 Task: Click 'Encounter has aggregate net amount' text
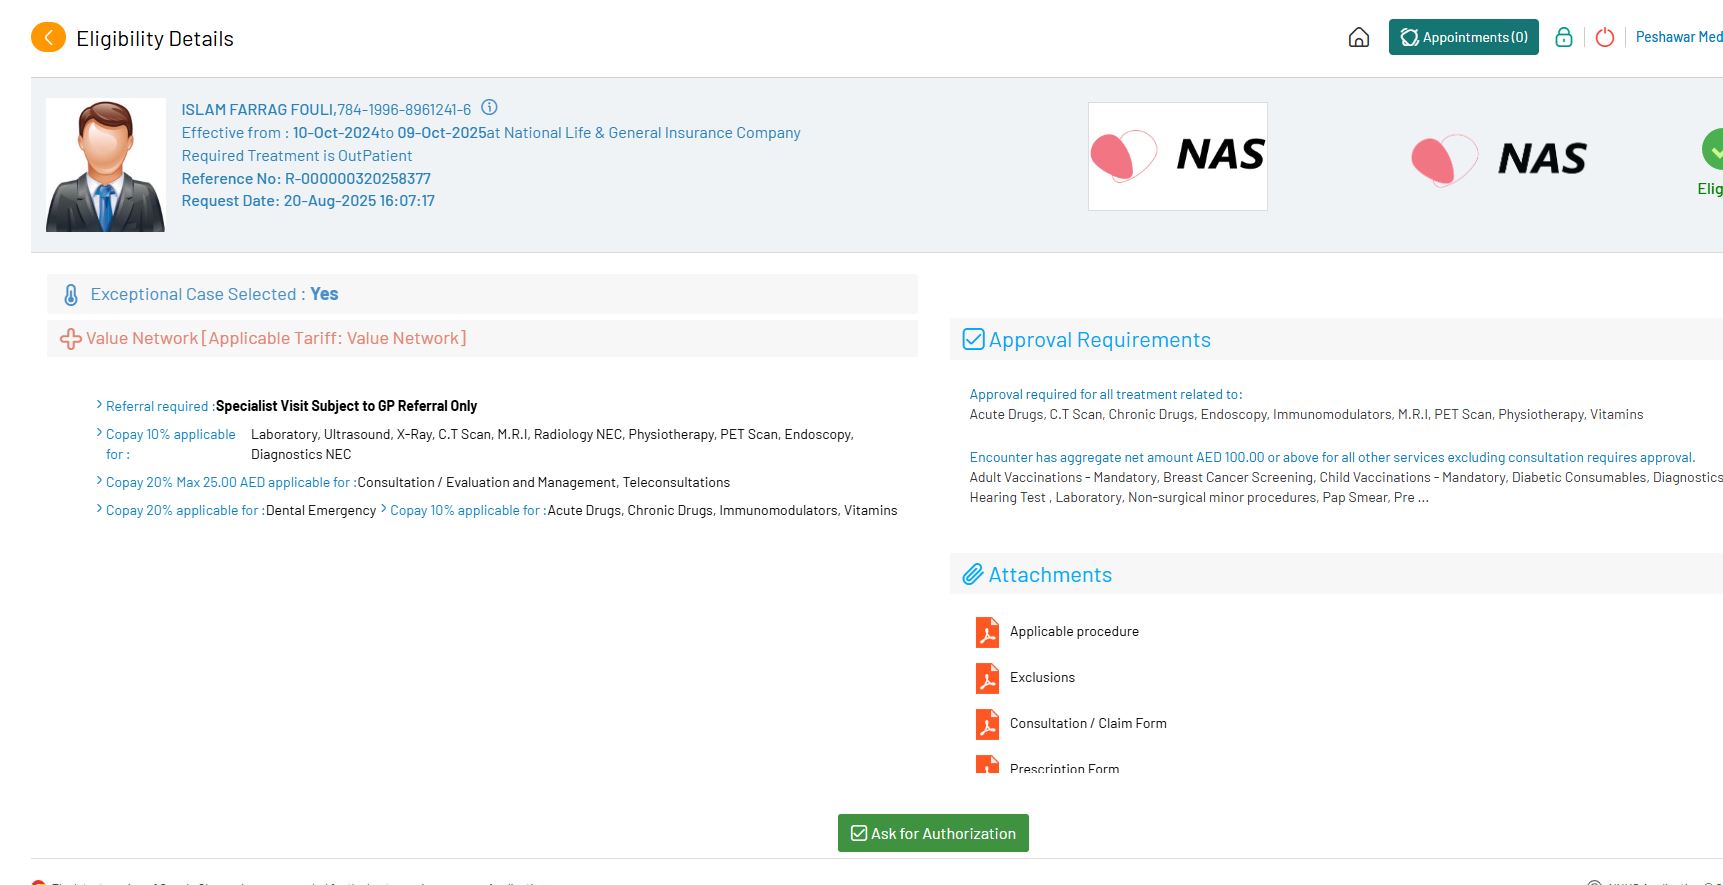click(x=1332, y=458)
